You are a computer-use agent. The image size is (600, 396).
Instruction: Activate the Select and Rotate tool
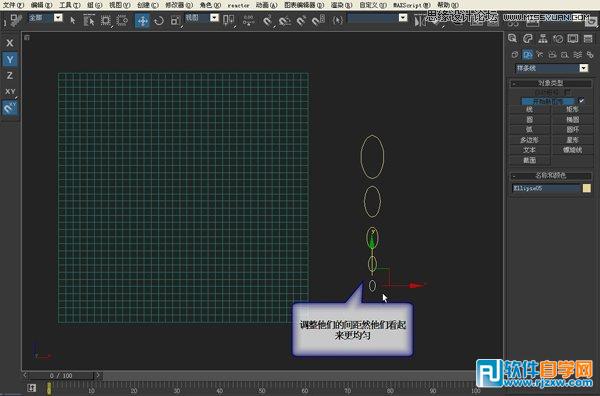click(x=159, y=20)
